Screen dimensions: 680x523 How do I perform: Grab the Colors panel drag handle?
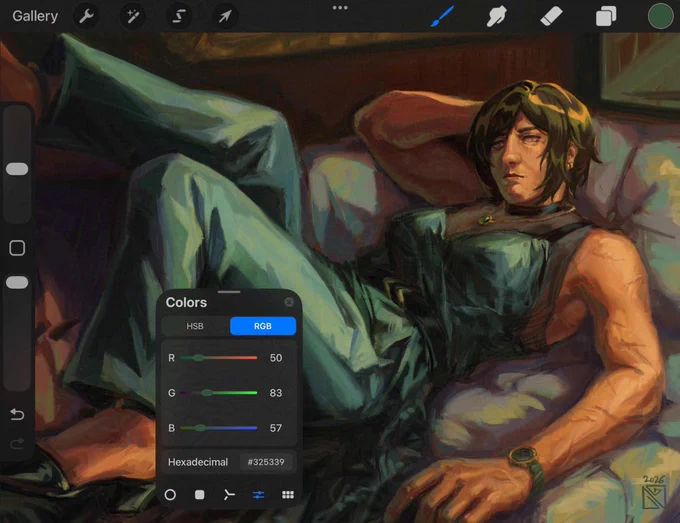point(229,292)
